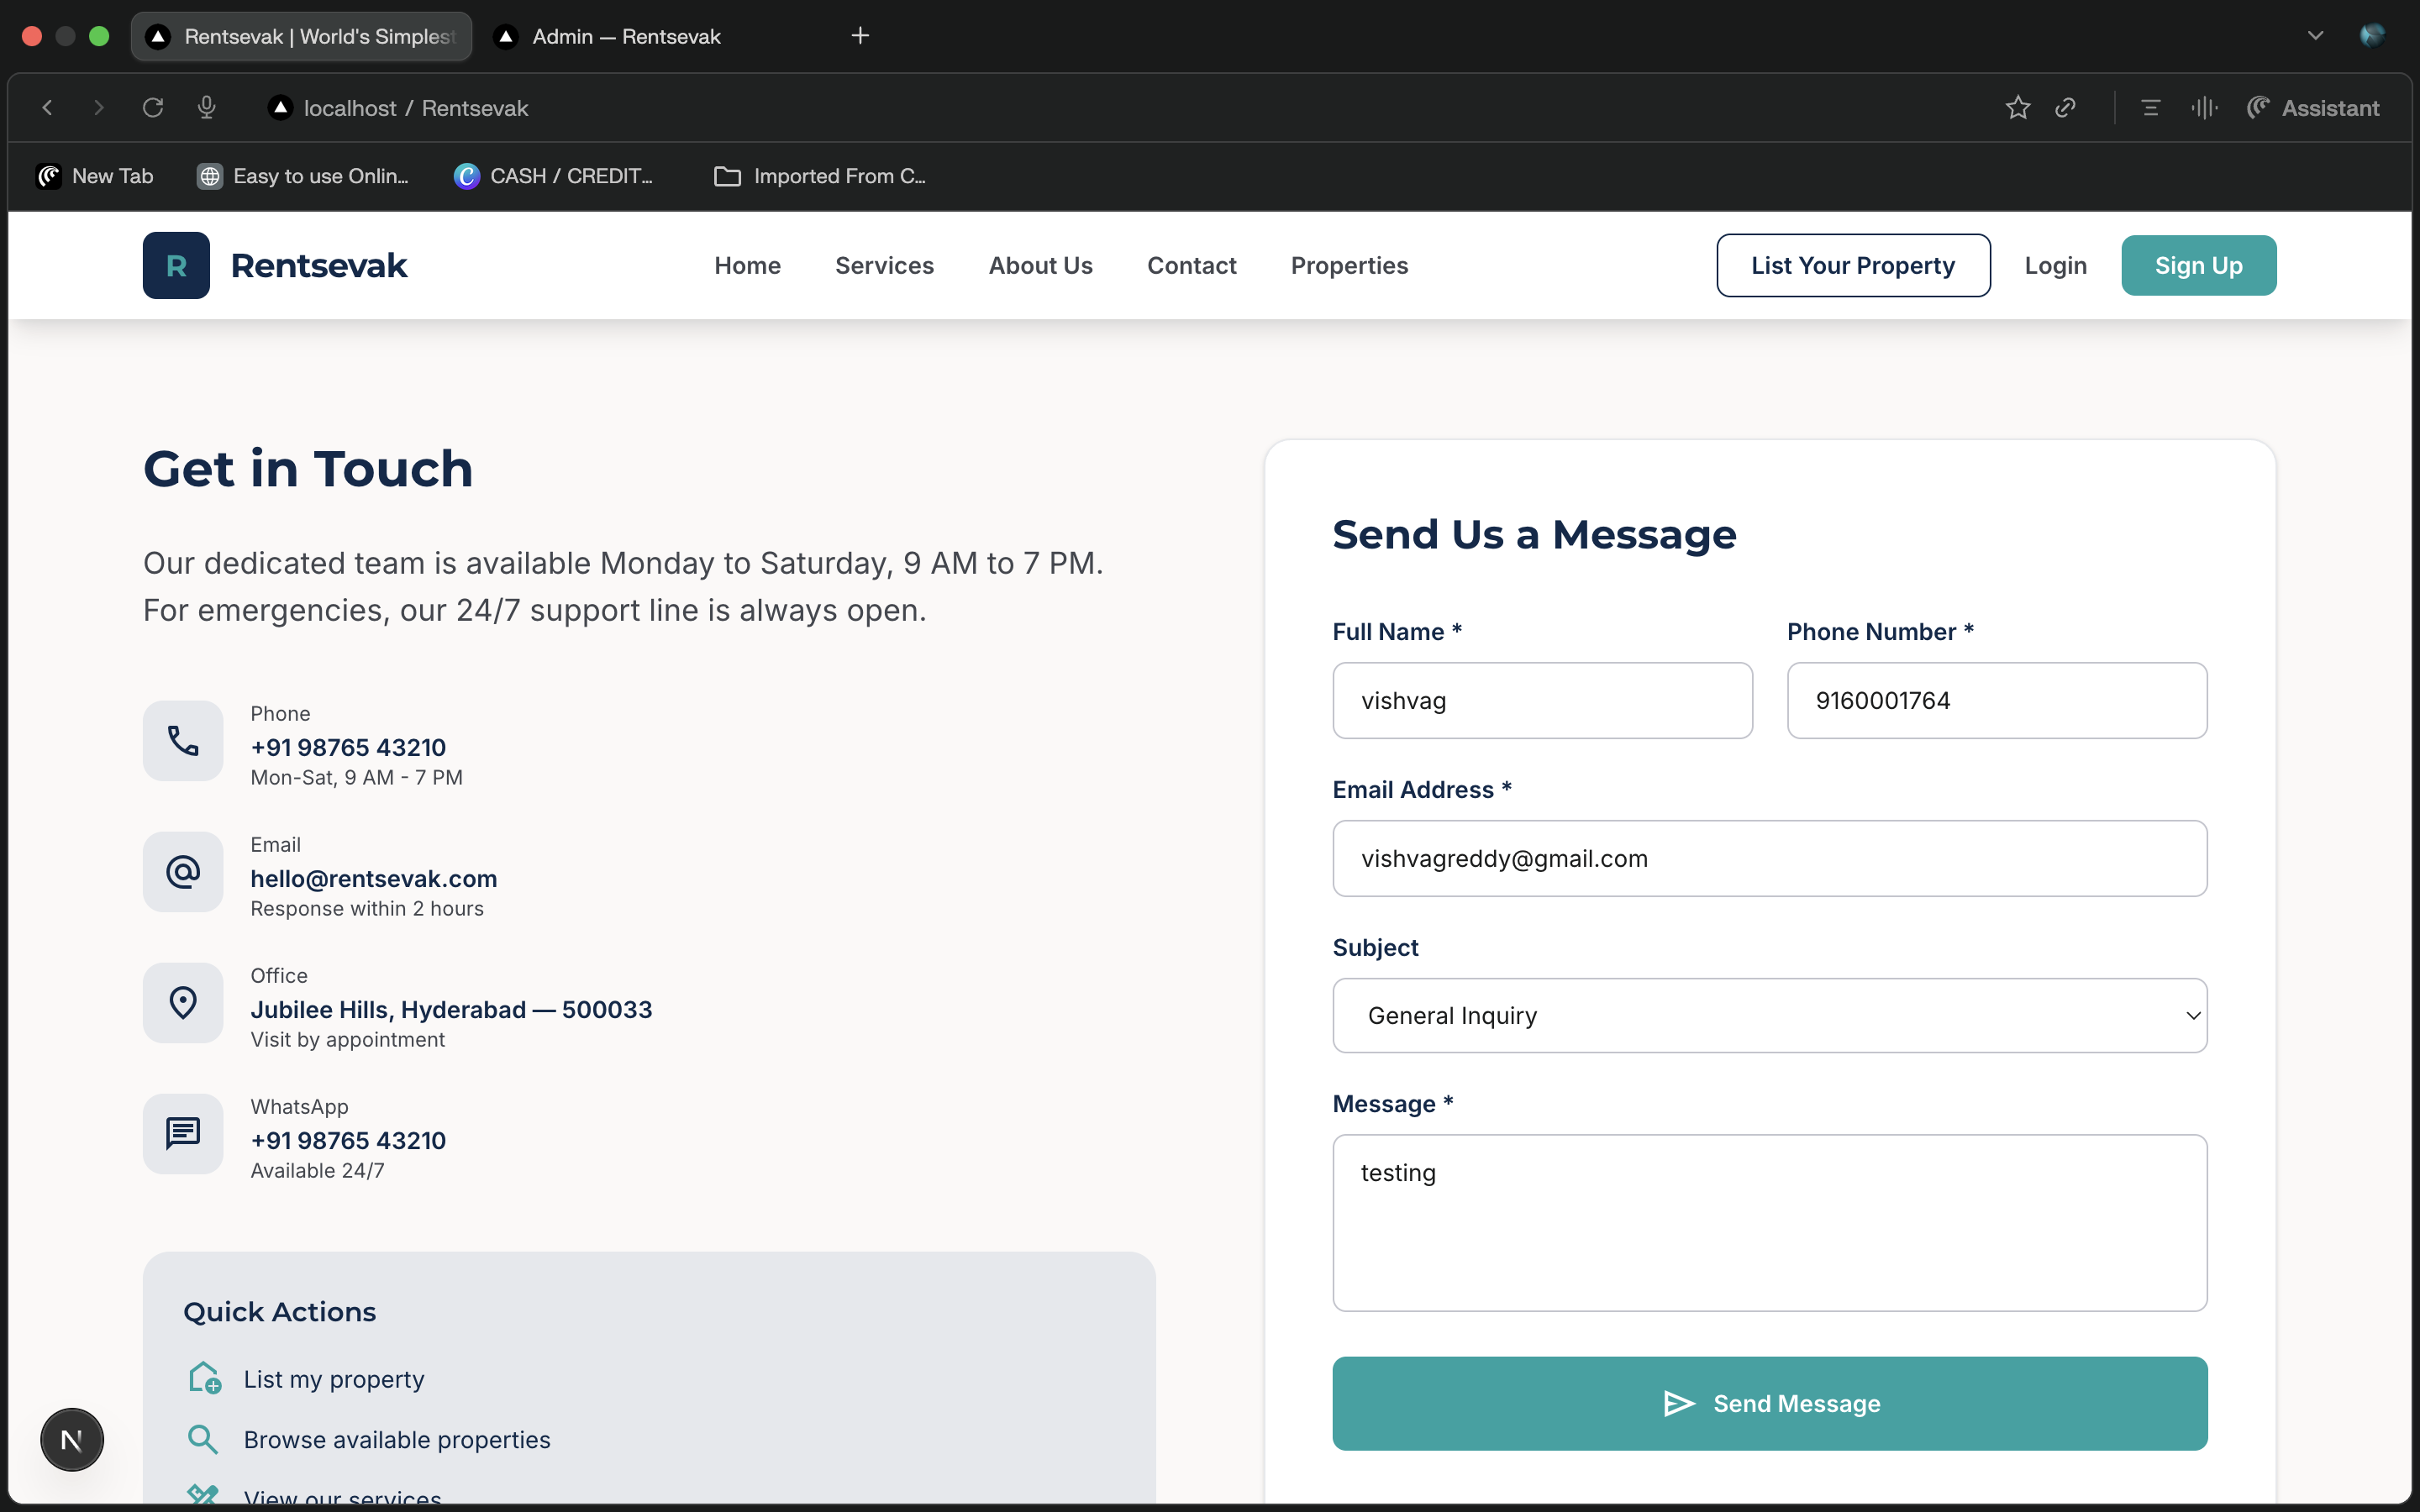This screenshot has width=2420, height=1512.
Task: Click the "Mon-Sat, 9 AM - 7 PM" text
Action: tap(356, 777)
